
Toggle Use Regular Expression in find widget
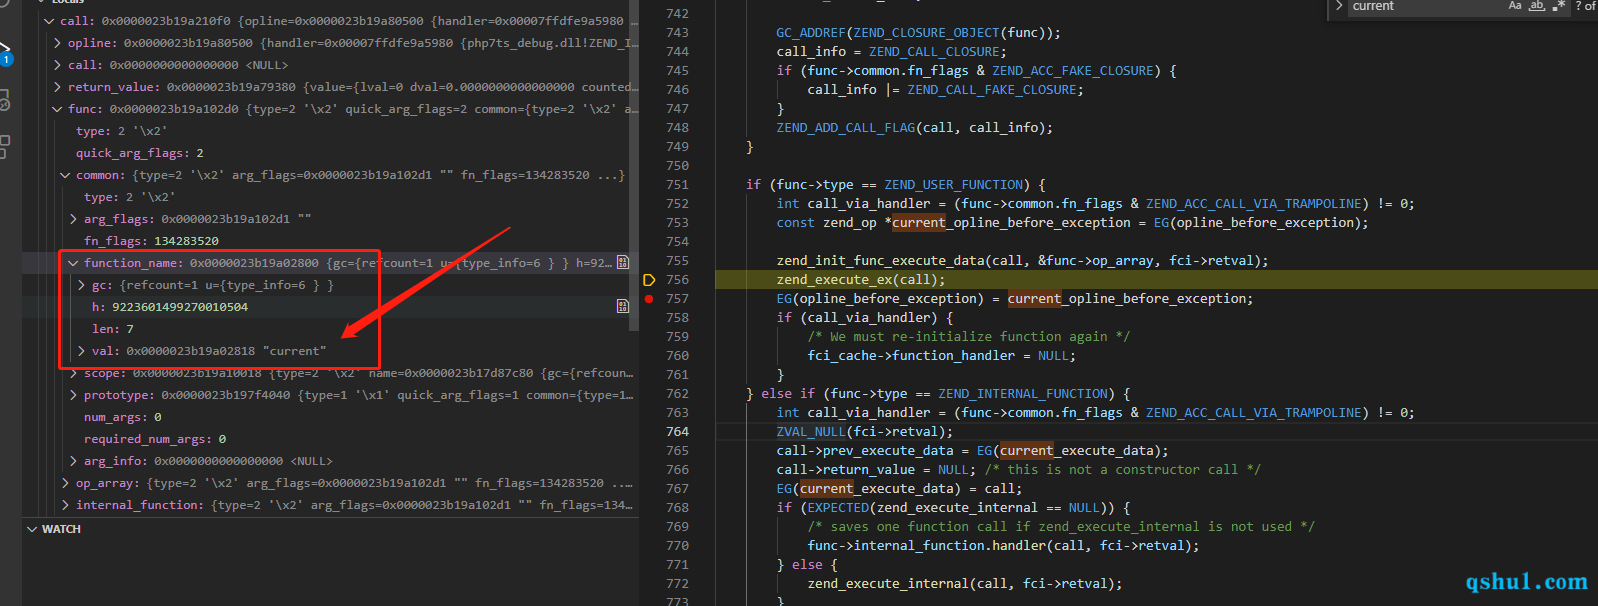[x=1559, y=6]
